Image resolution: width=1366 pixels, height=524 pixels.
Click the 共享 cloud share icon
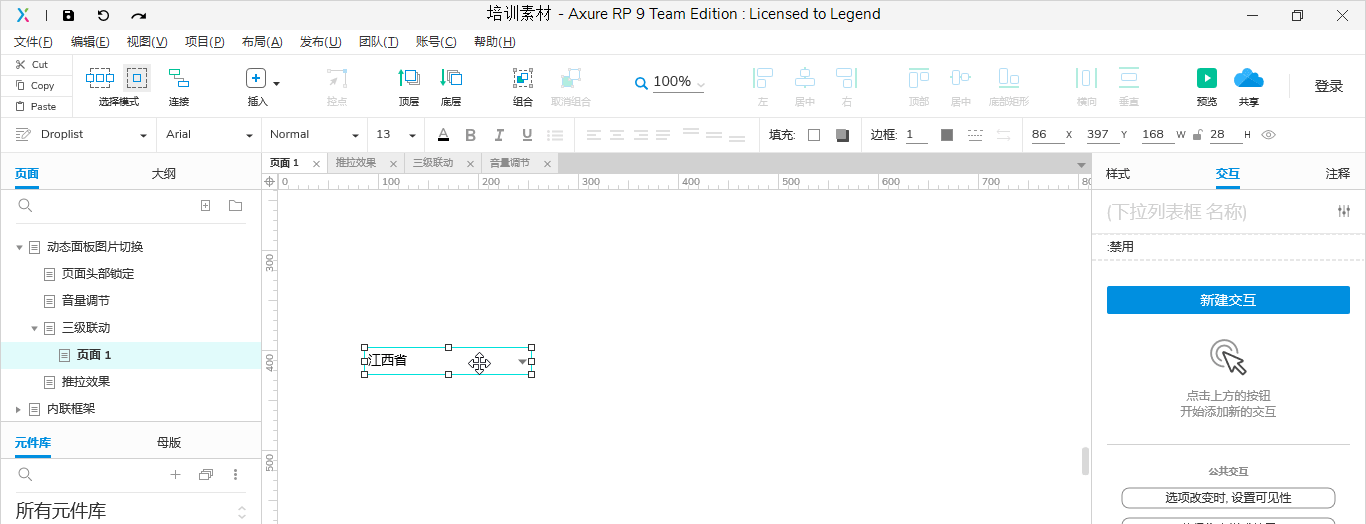coord(1249,78)
